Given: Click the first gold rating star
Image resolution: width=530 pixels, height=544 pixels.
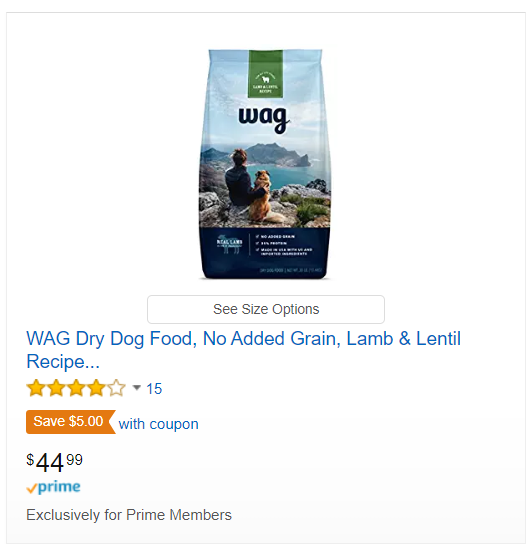Looking at the screenshot, I should (x=35, y=388).
